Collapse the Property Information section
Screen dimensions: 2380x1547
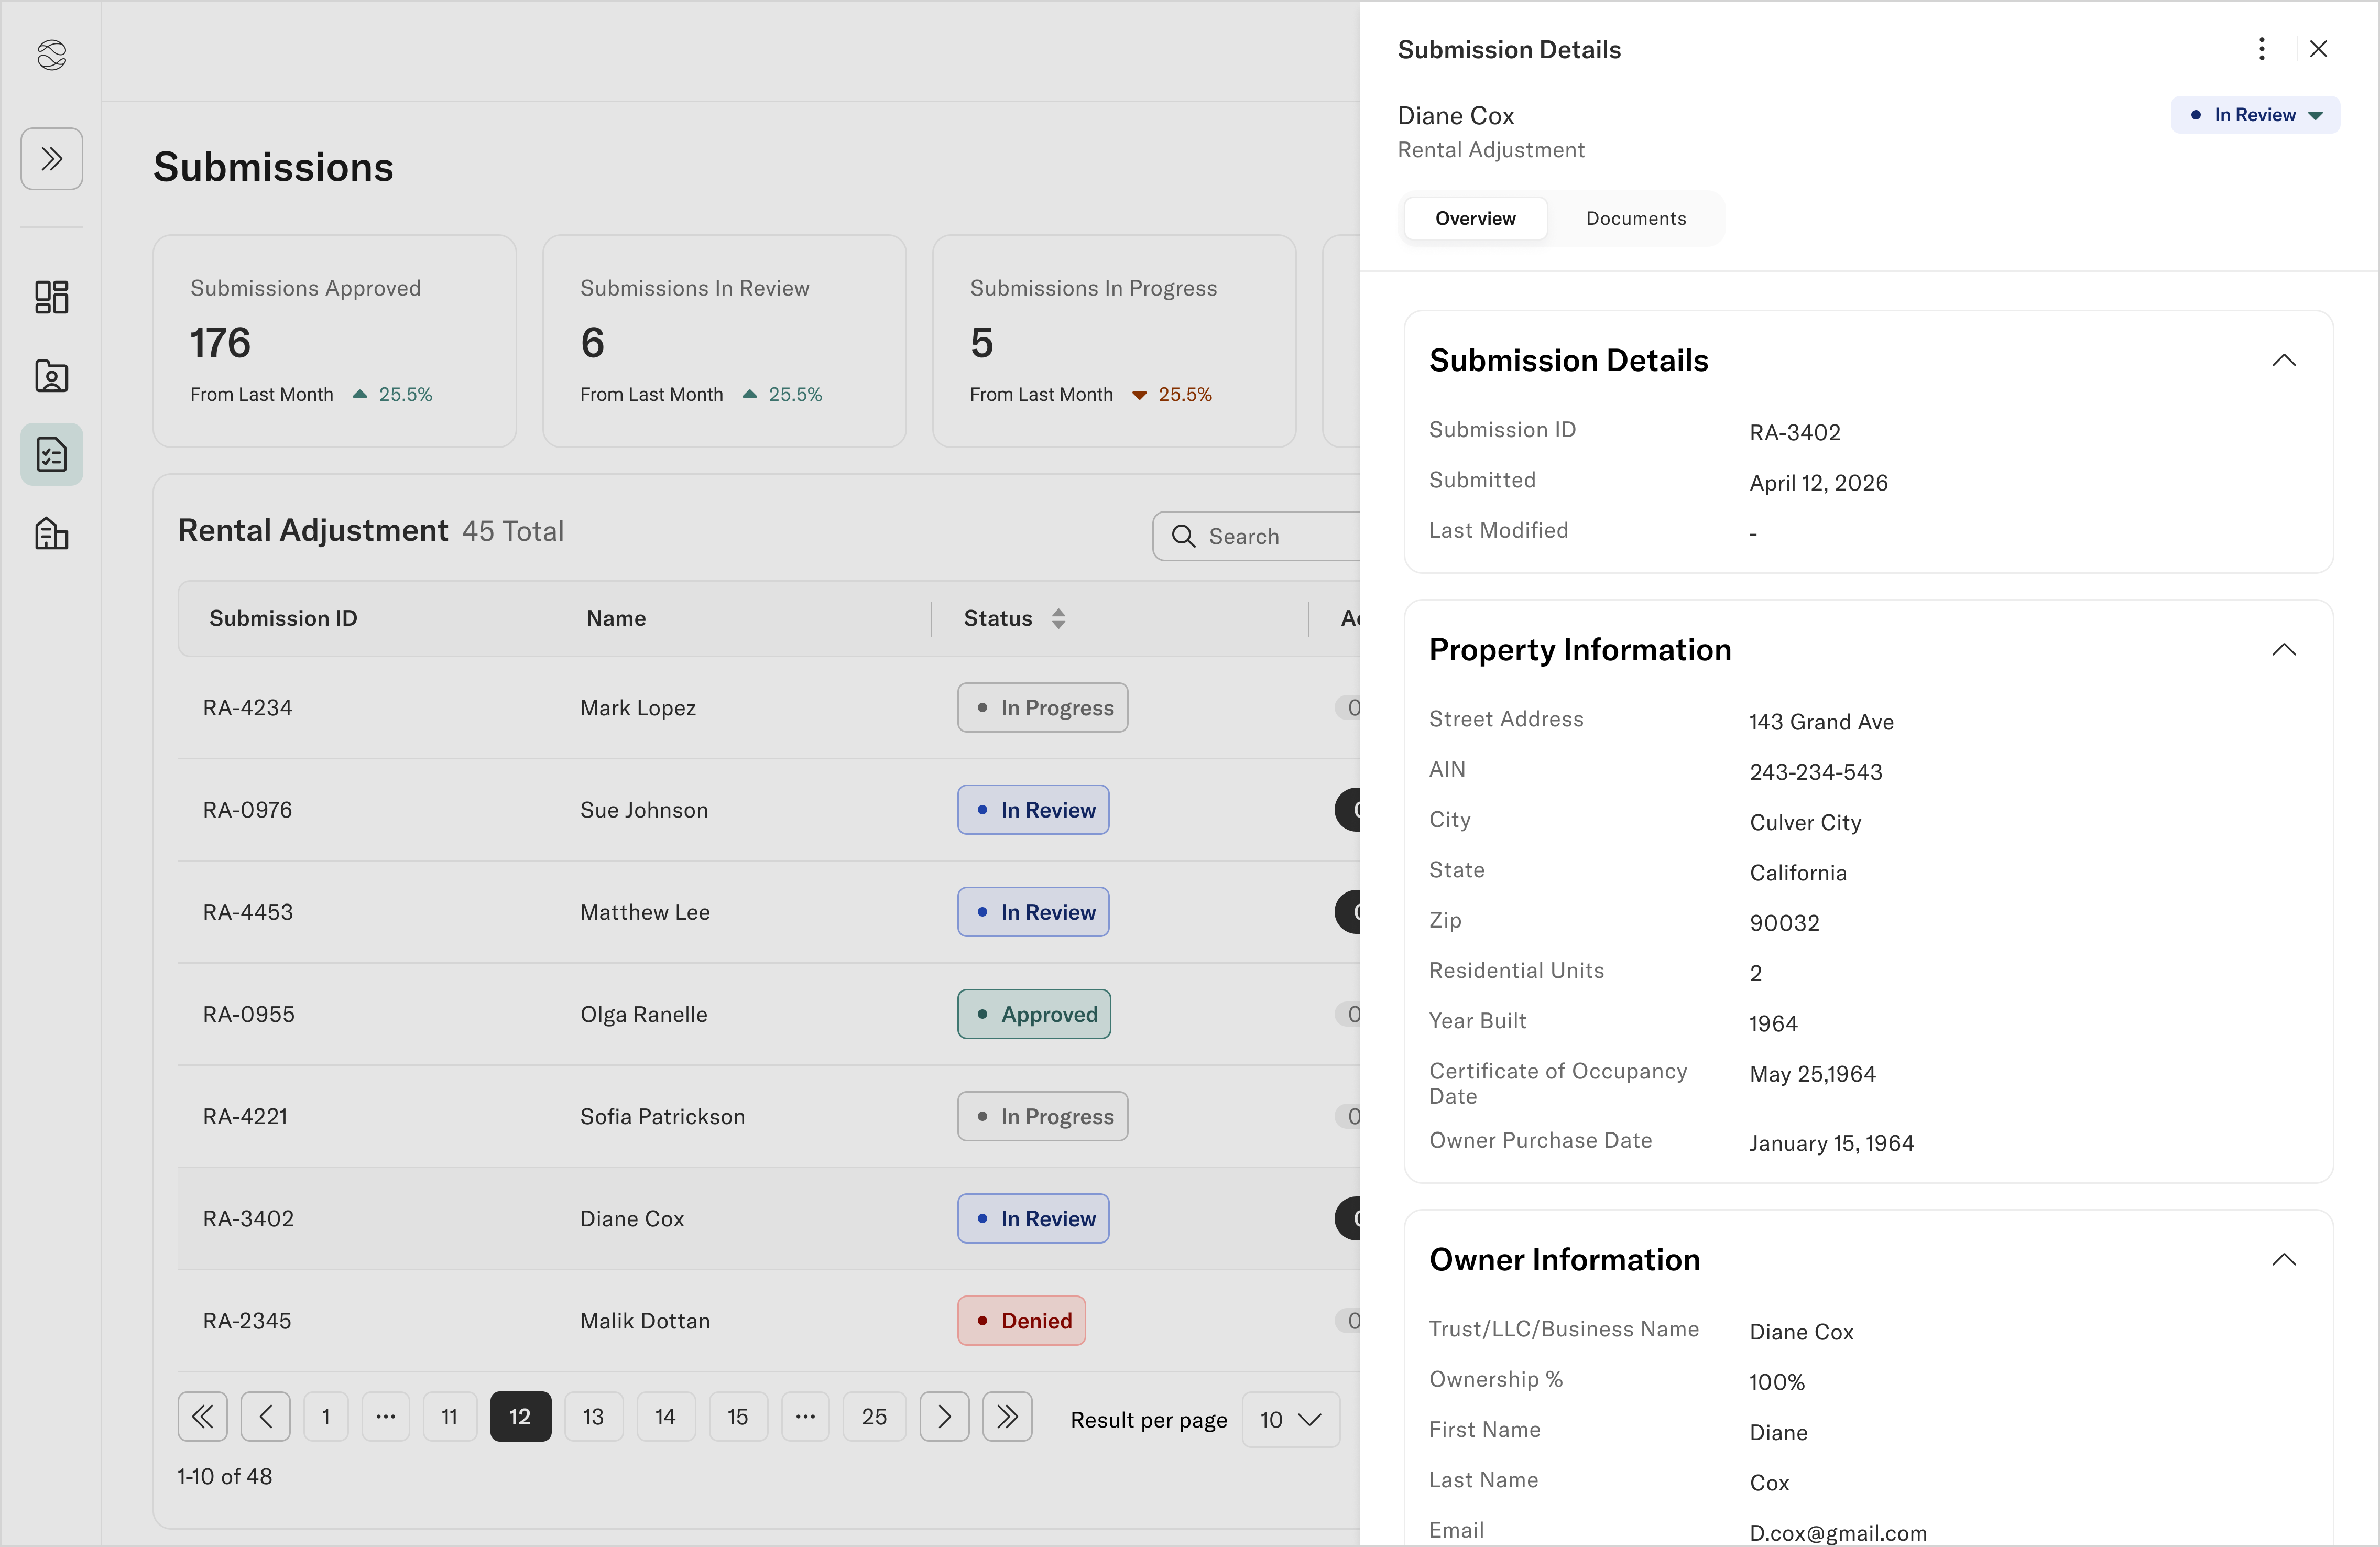point(2284,650)
